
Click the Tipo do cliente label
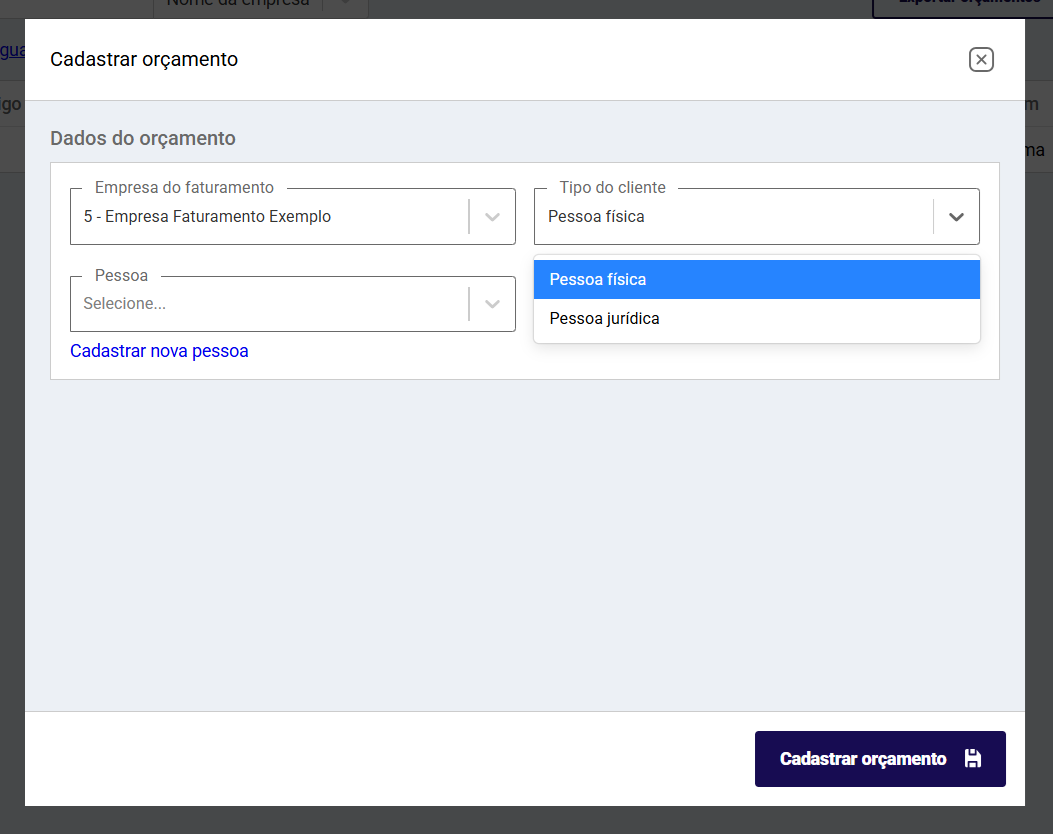[x=612, y=187]
